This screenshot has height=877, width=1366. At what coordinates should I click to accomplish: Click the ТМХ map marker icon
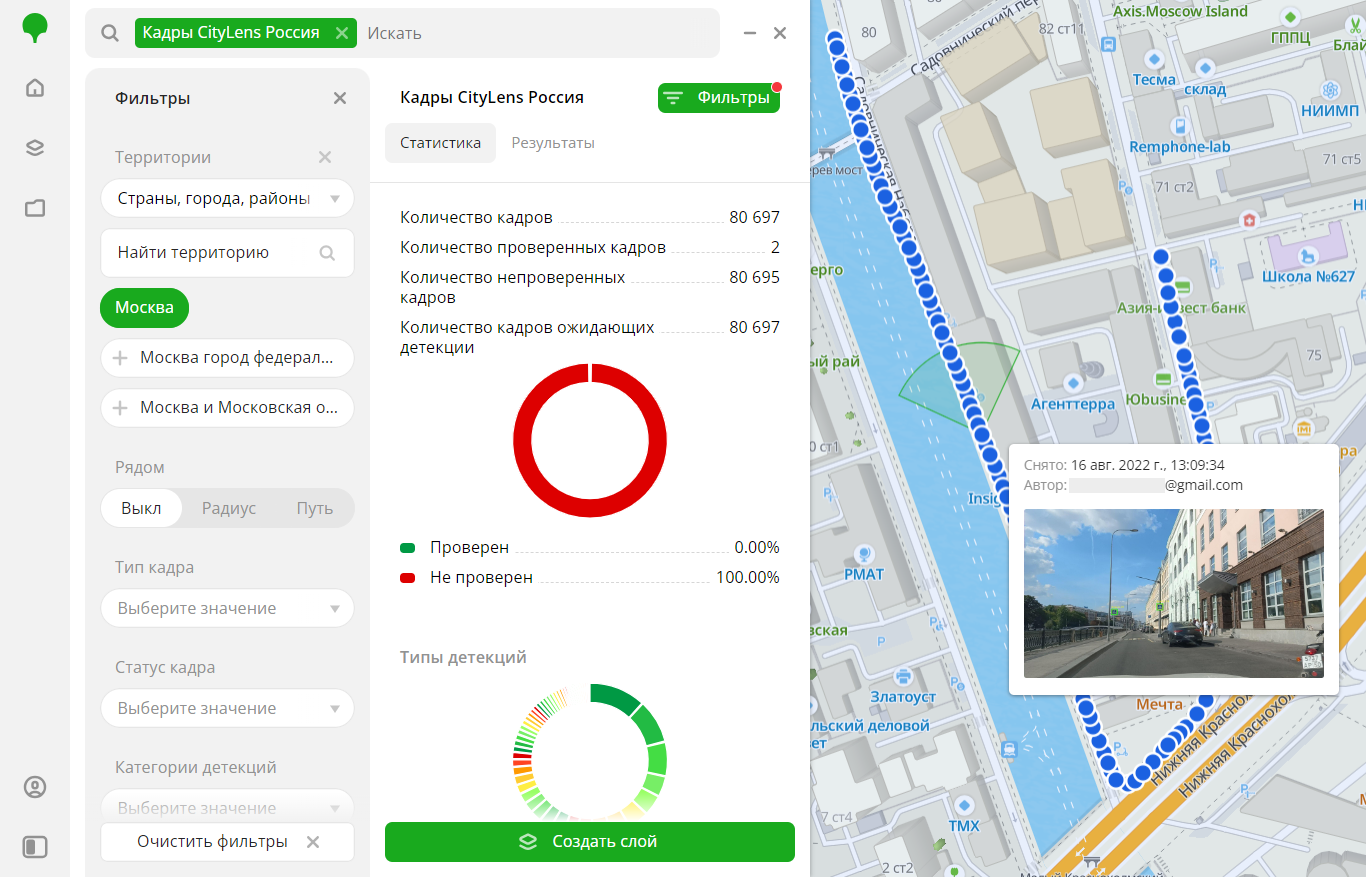click(x=964, y=805)
